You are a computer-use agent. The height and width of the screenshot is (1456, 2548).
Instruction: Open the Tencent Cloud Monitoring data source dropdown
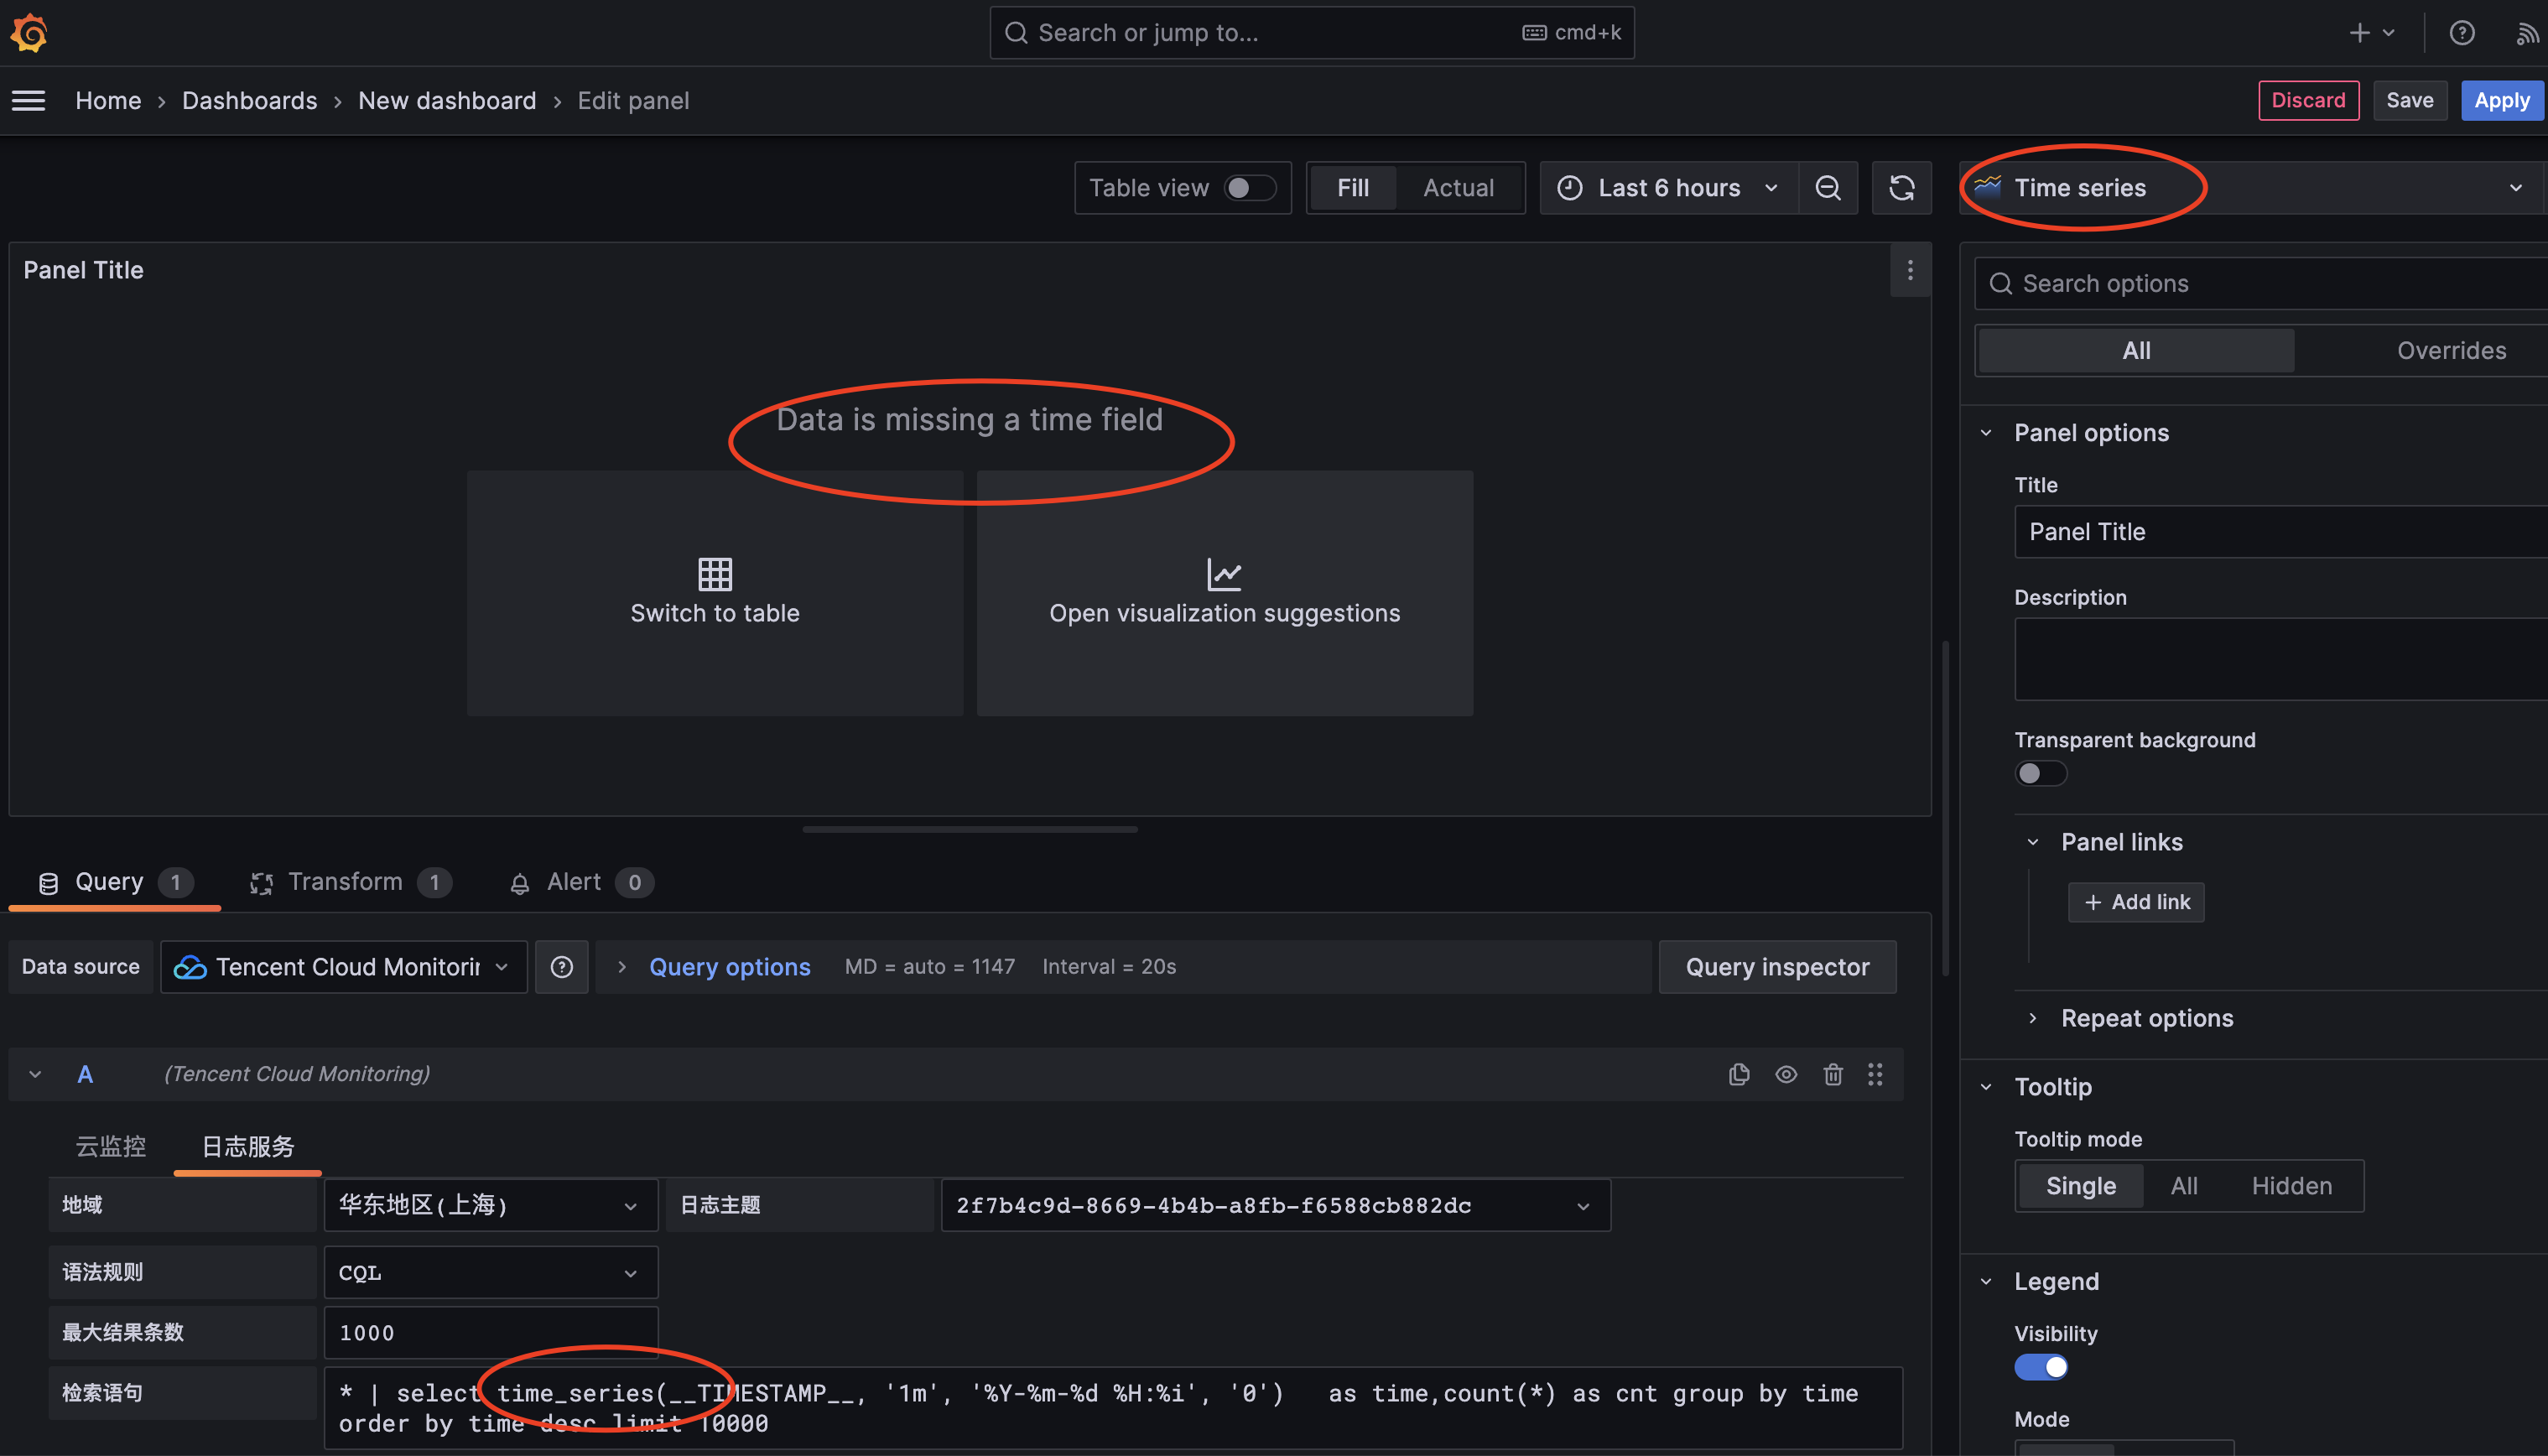pos(343,966)
